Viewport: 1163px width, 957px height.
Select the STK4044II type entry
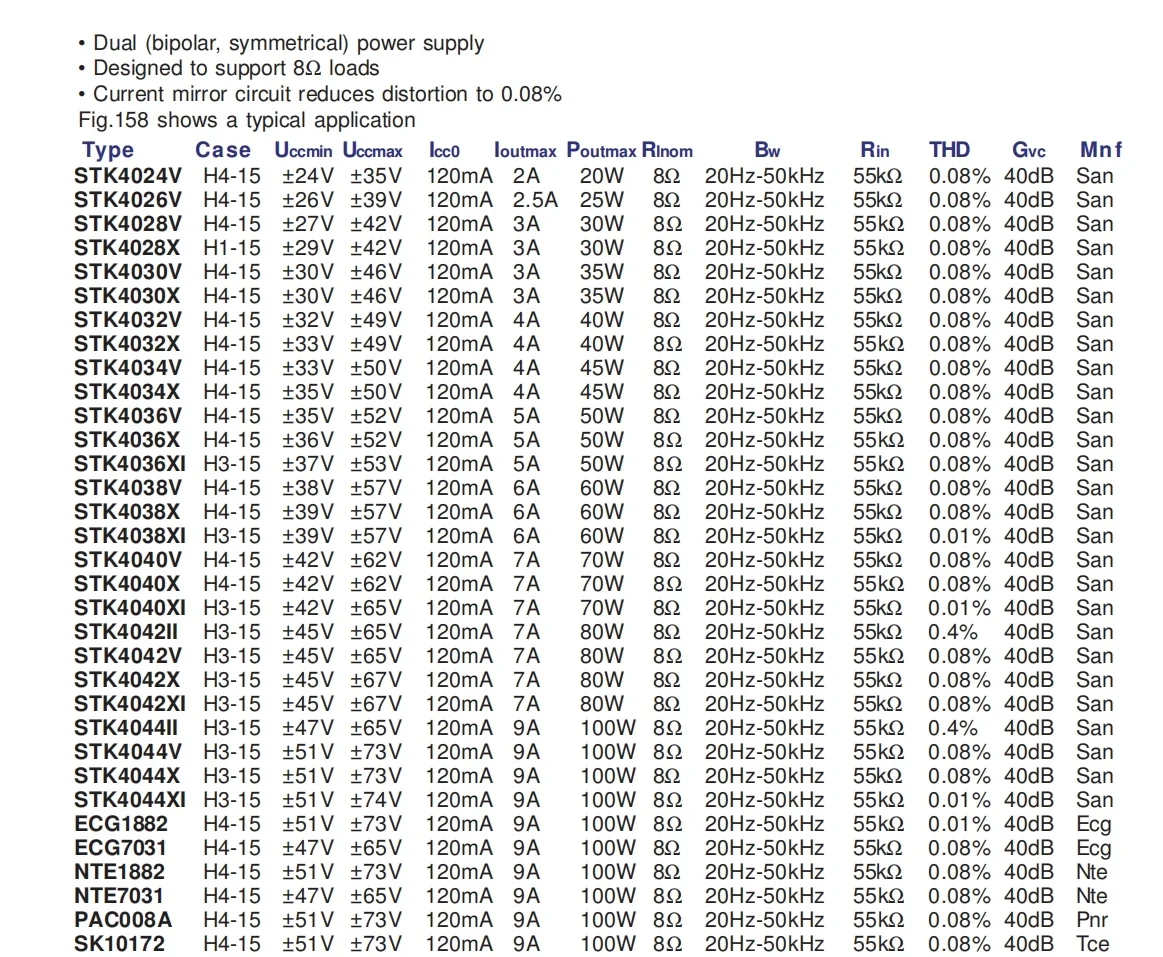click(126, 728)
